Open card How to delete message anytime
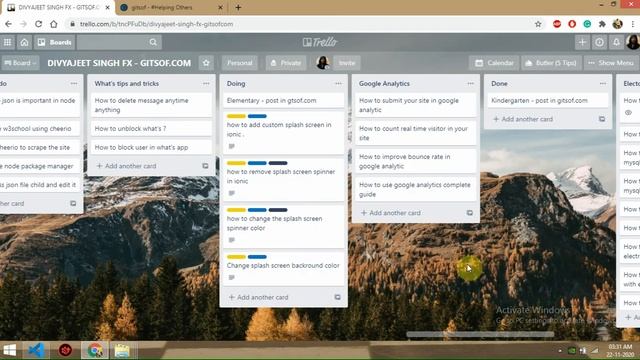640x360 pixels. 151,105
